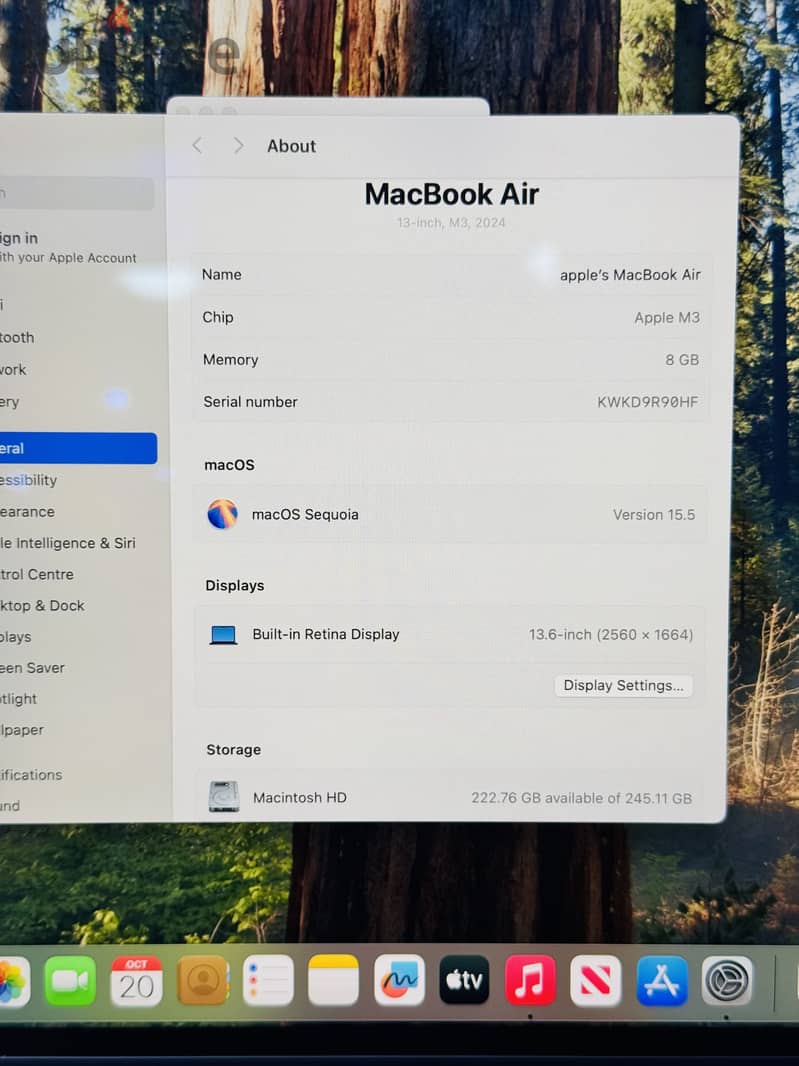The width and height of the screenshot is (799, 1066).
Task: Click the Macintosh HD drive icon
Action: (223, 797)
